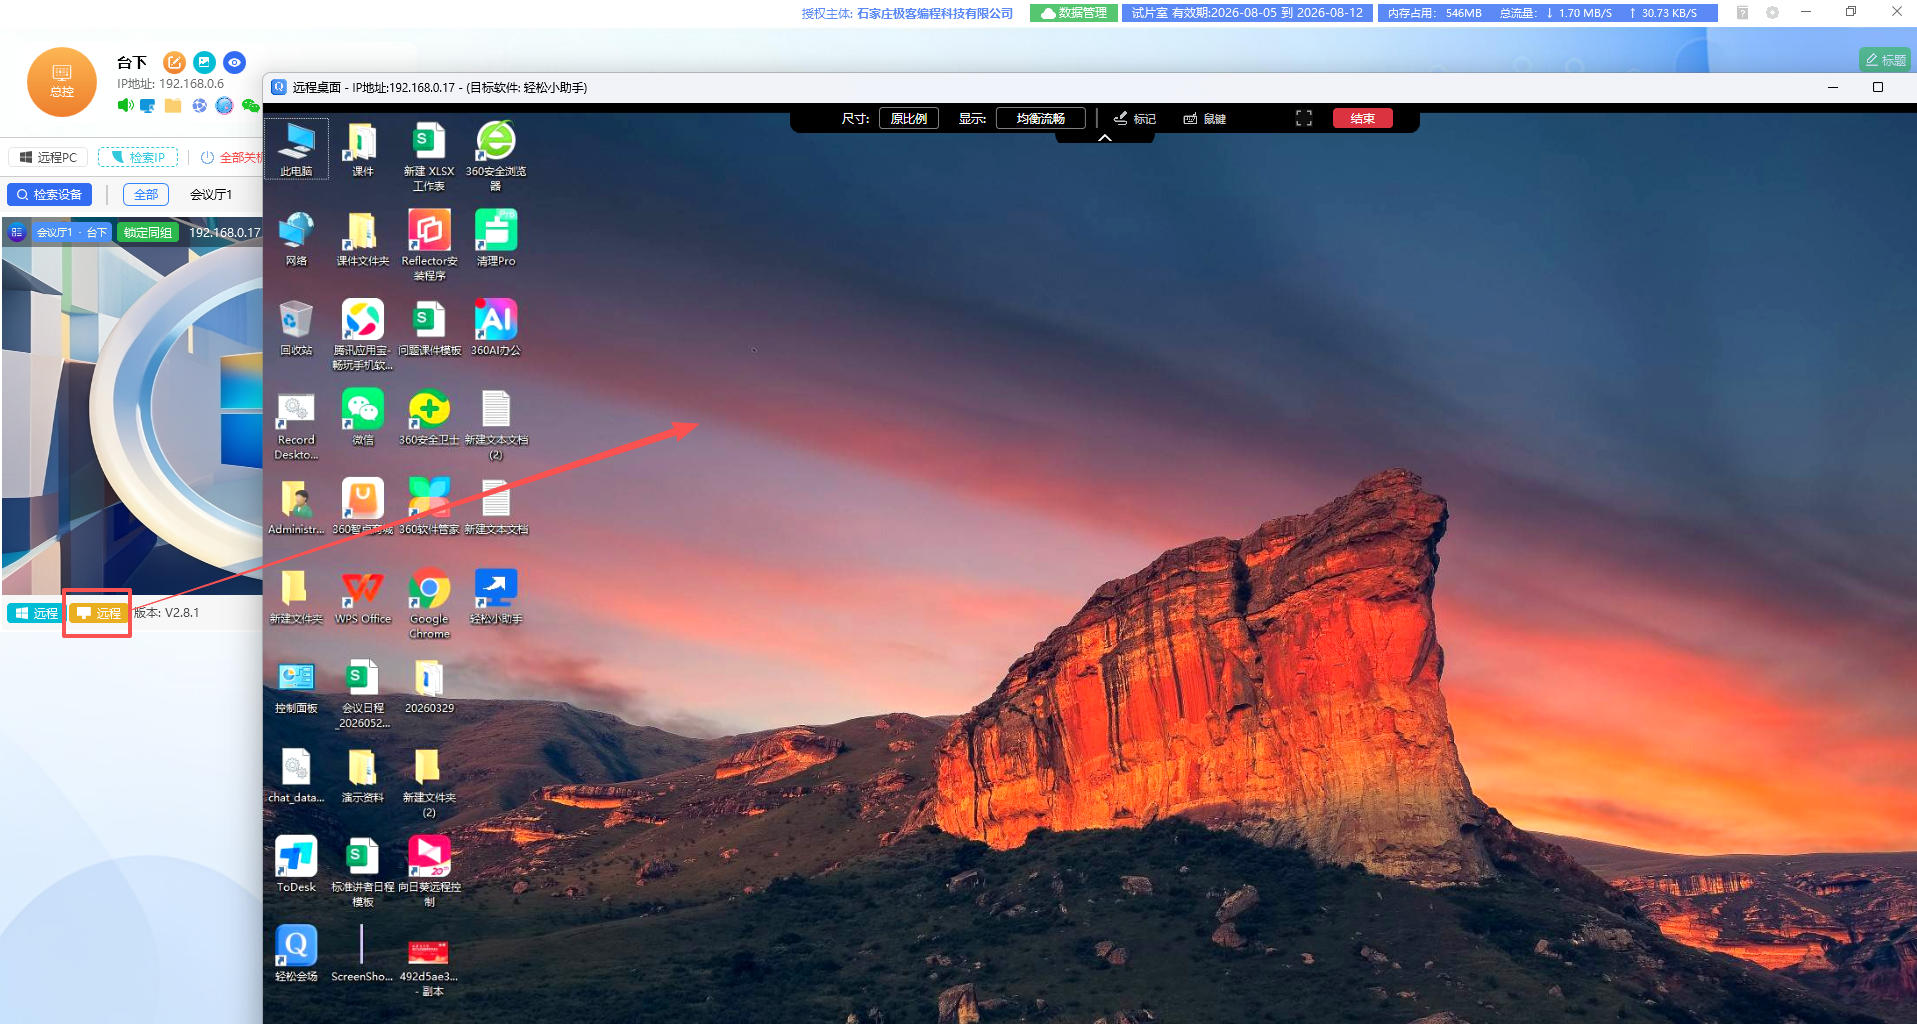
Task: Click the 新建 XLSX 工作表 file icon
Action: tap(429, 156)
